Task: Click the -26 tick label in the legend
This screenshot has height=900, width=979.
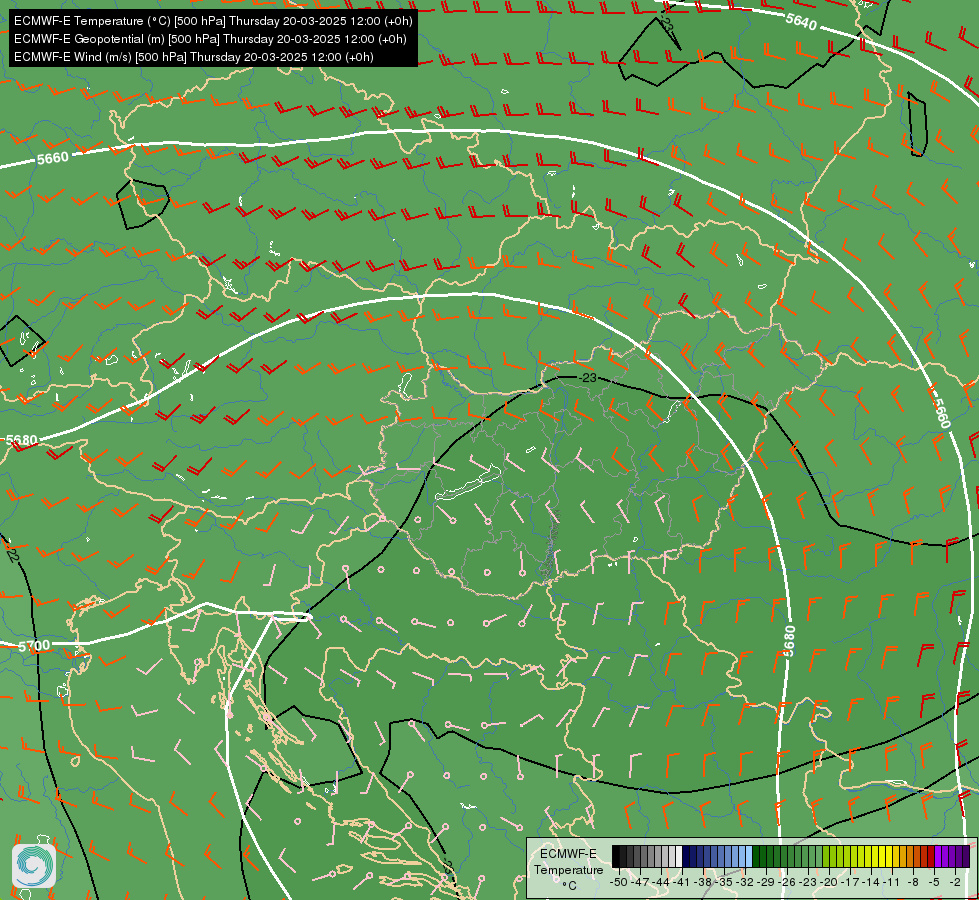Action: click(787, 882)
